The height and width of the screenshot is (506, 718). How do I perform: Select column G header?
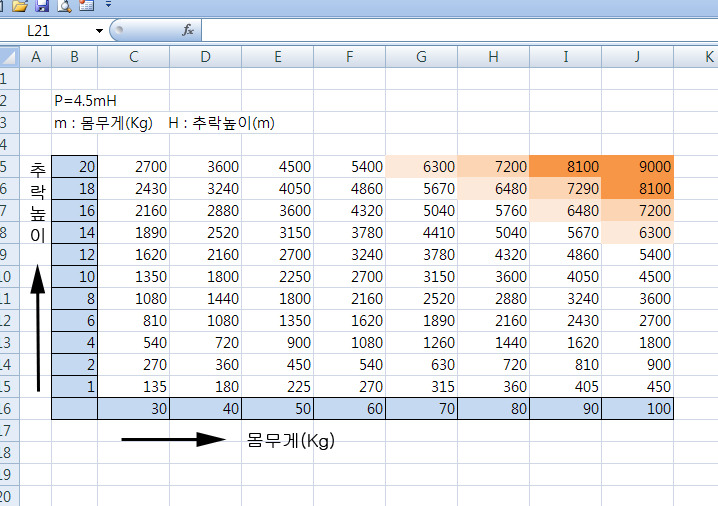point(421,57)
